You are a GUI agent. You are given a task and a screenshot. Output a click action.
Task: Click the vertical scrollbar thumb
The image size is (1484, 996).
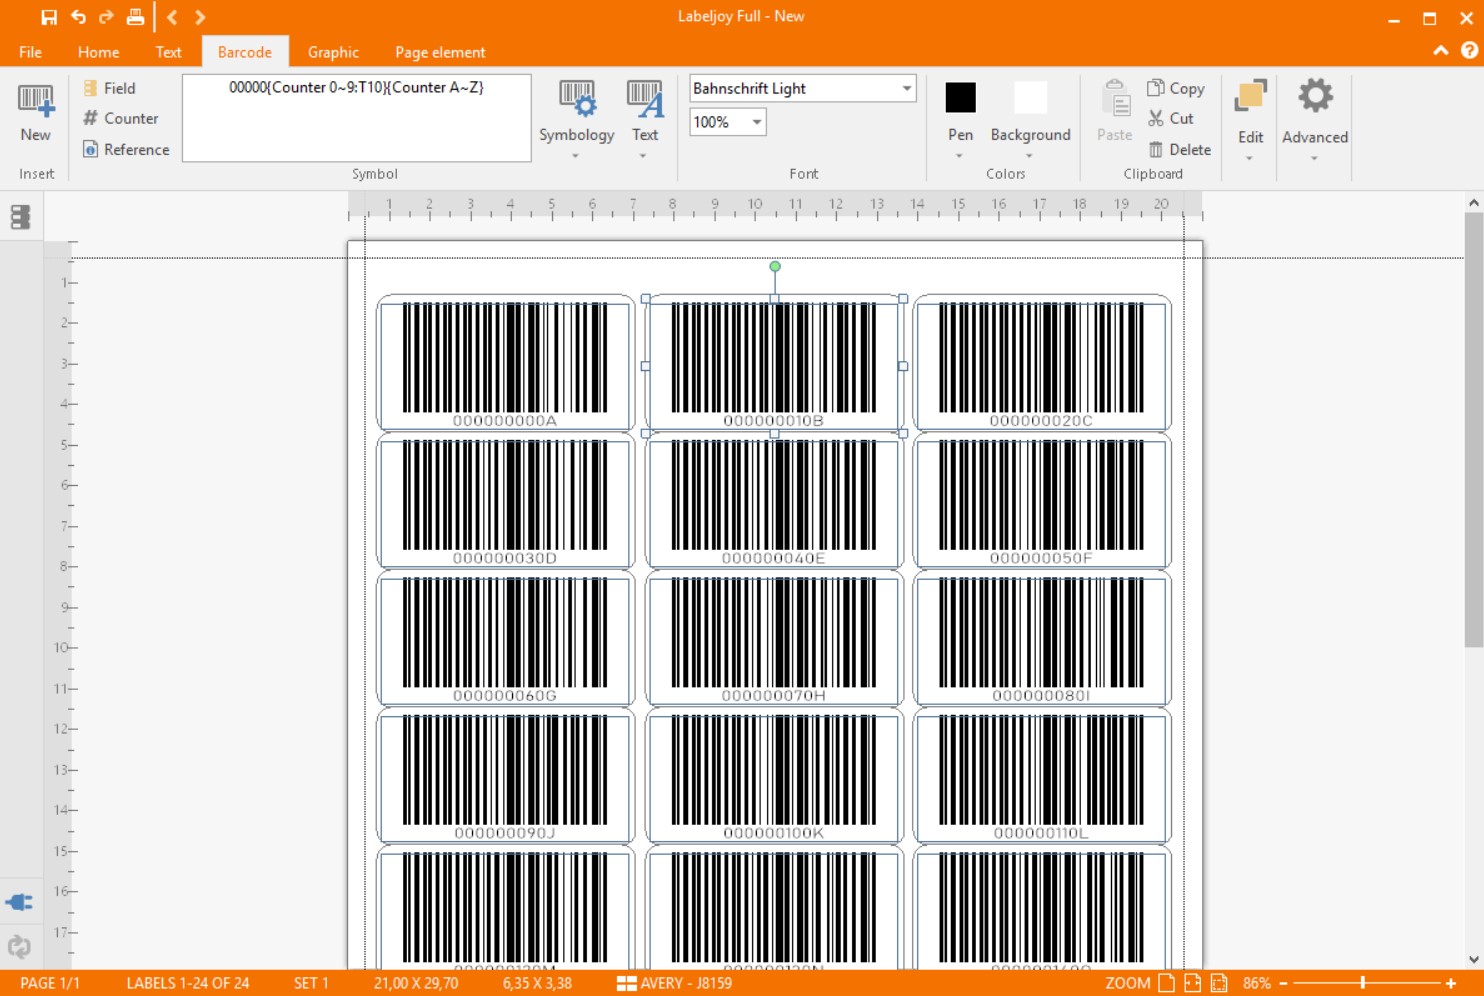pyautogui.click(x=1473, y=430)
